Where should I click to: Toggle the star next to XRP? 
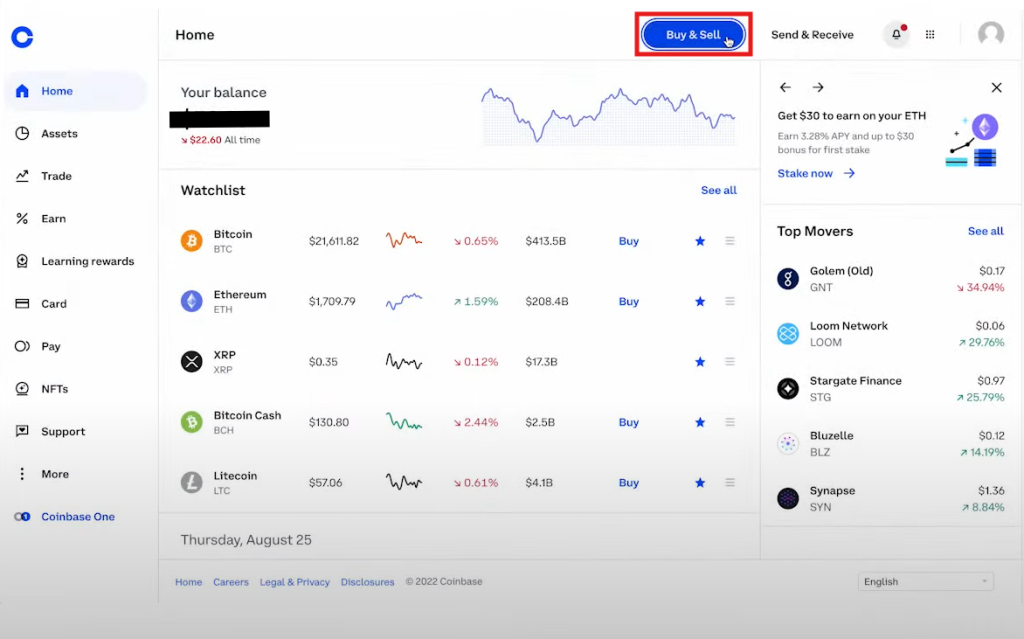click(x=699, y=361)
